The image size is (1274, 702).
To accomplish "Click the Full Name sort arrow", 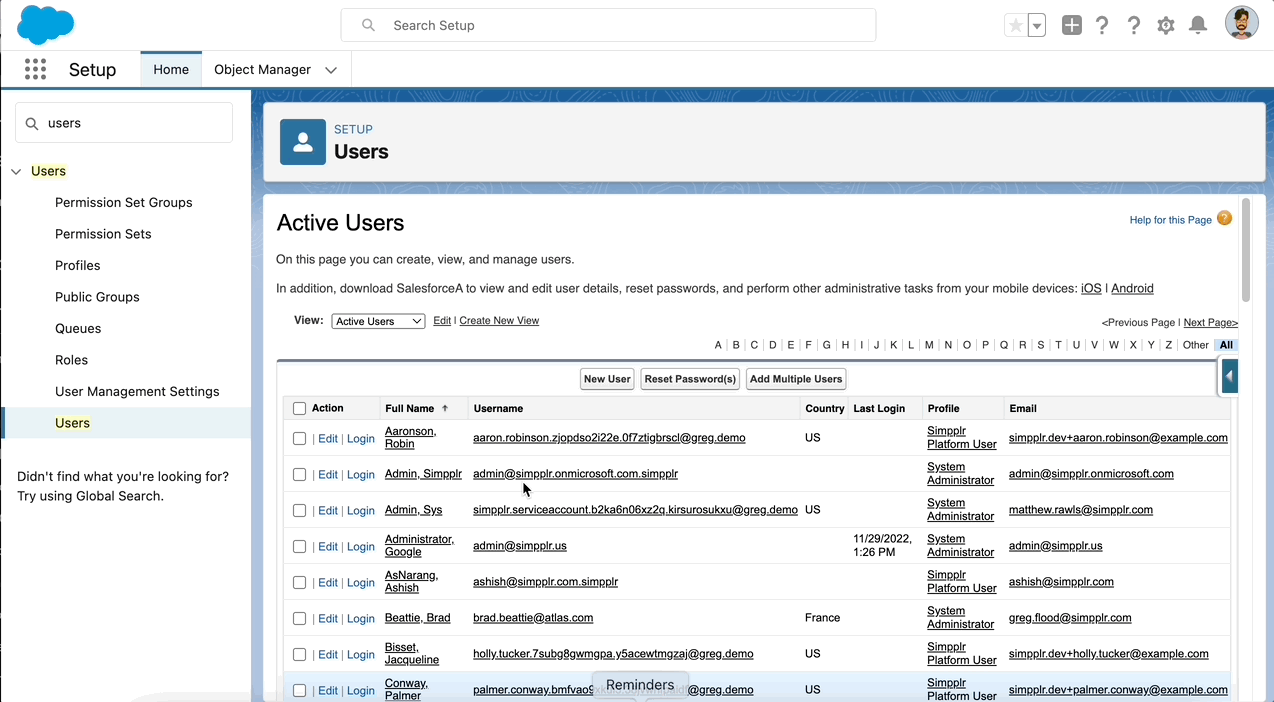I will click(445, 408).
